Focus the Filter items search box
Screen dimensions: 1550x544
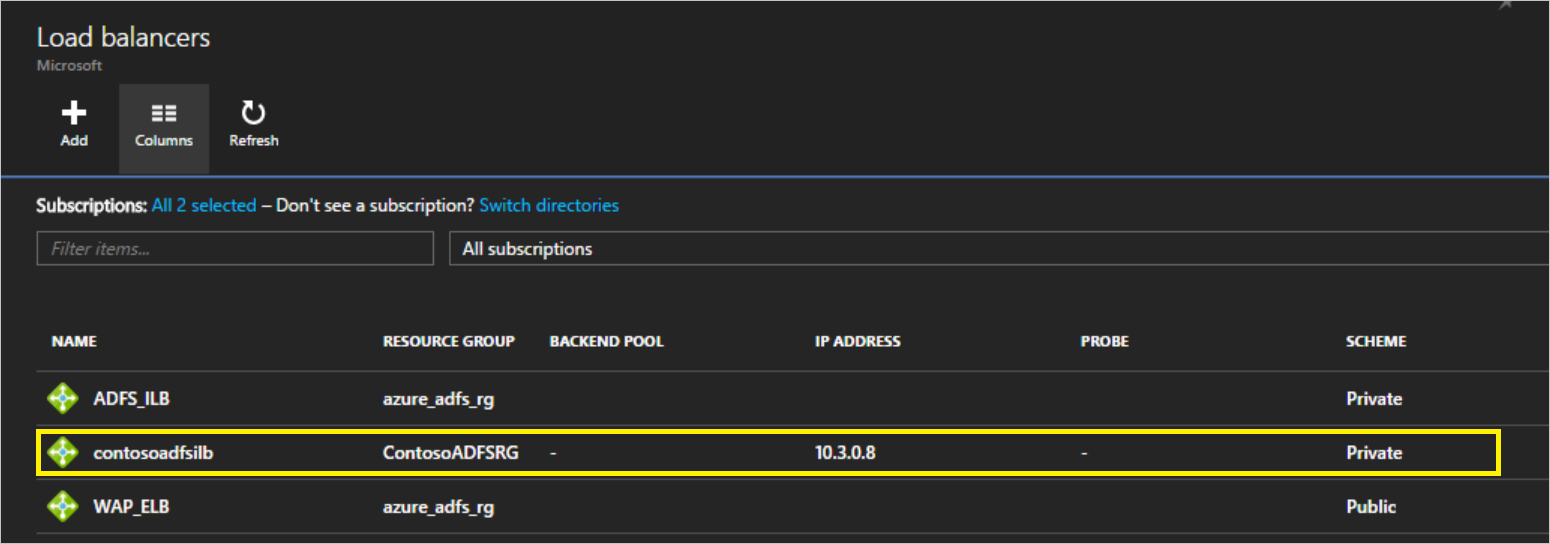(235, 248)
